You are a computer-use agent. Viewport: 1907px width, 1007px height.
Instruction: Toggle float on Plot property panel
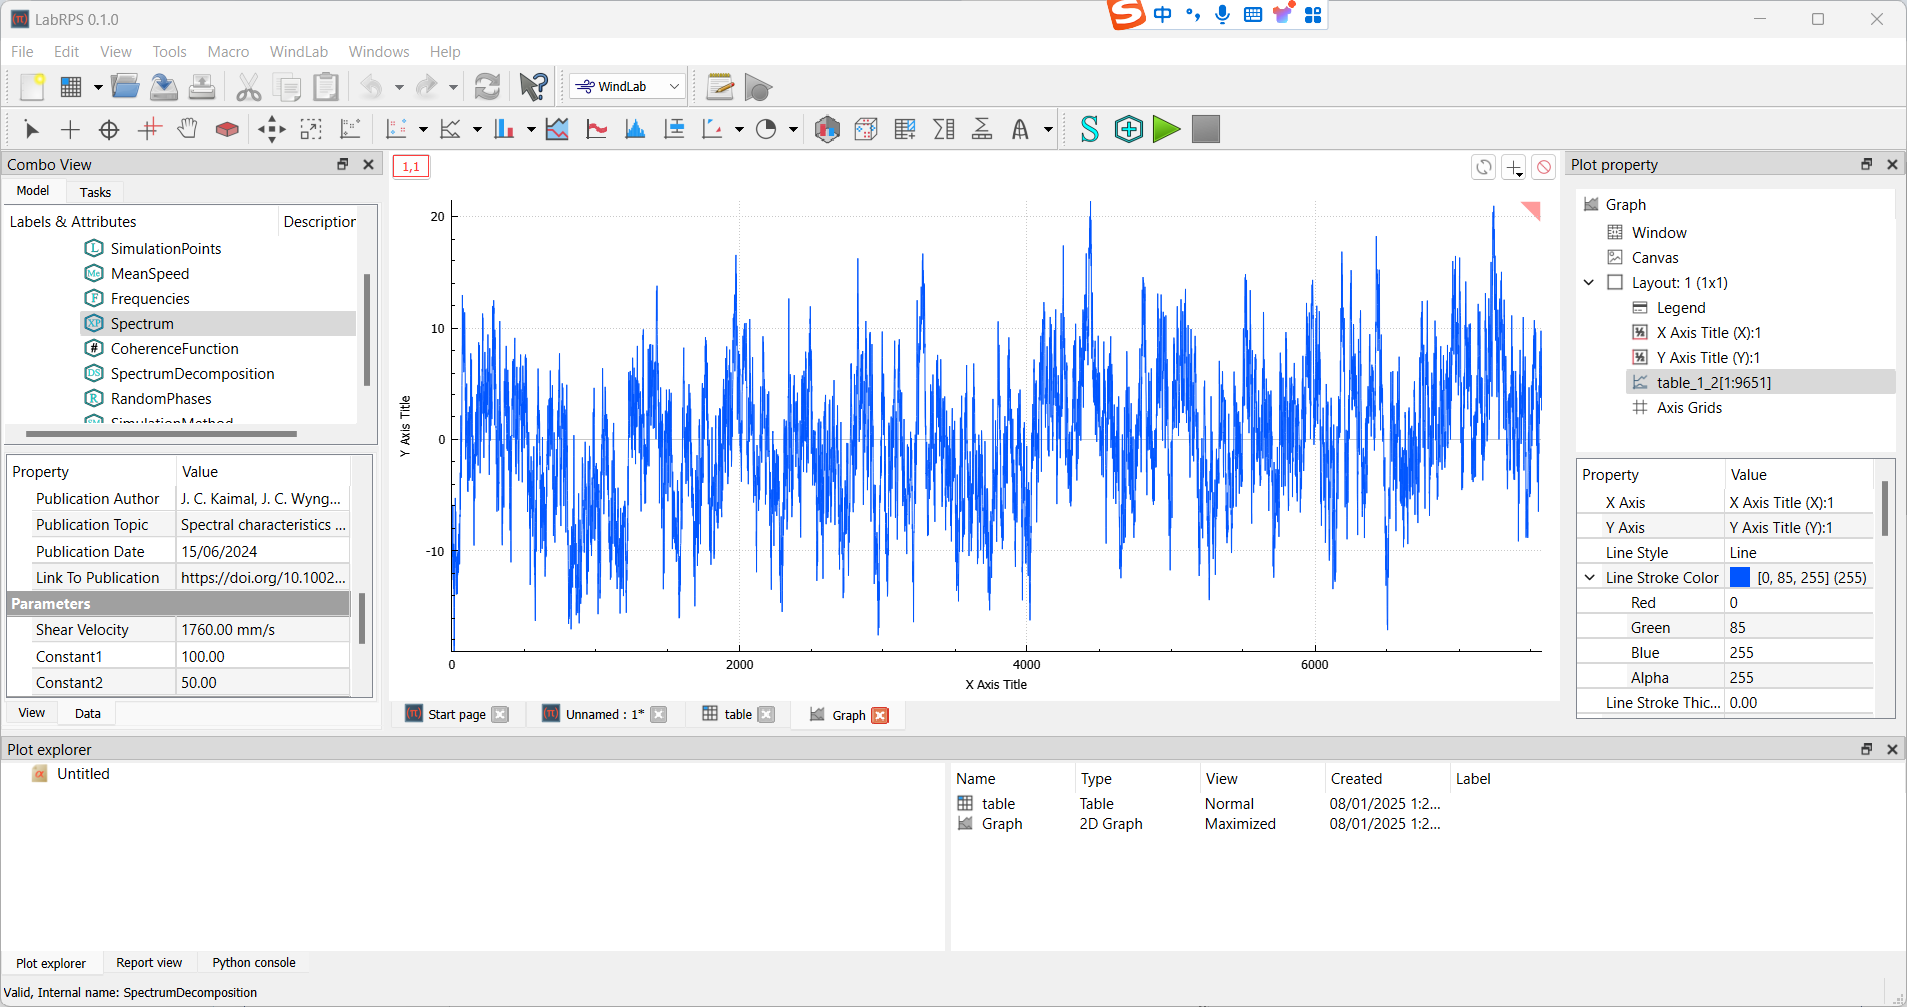click(1866, 165)
